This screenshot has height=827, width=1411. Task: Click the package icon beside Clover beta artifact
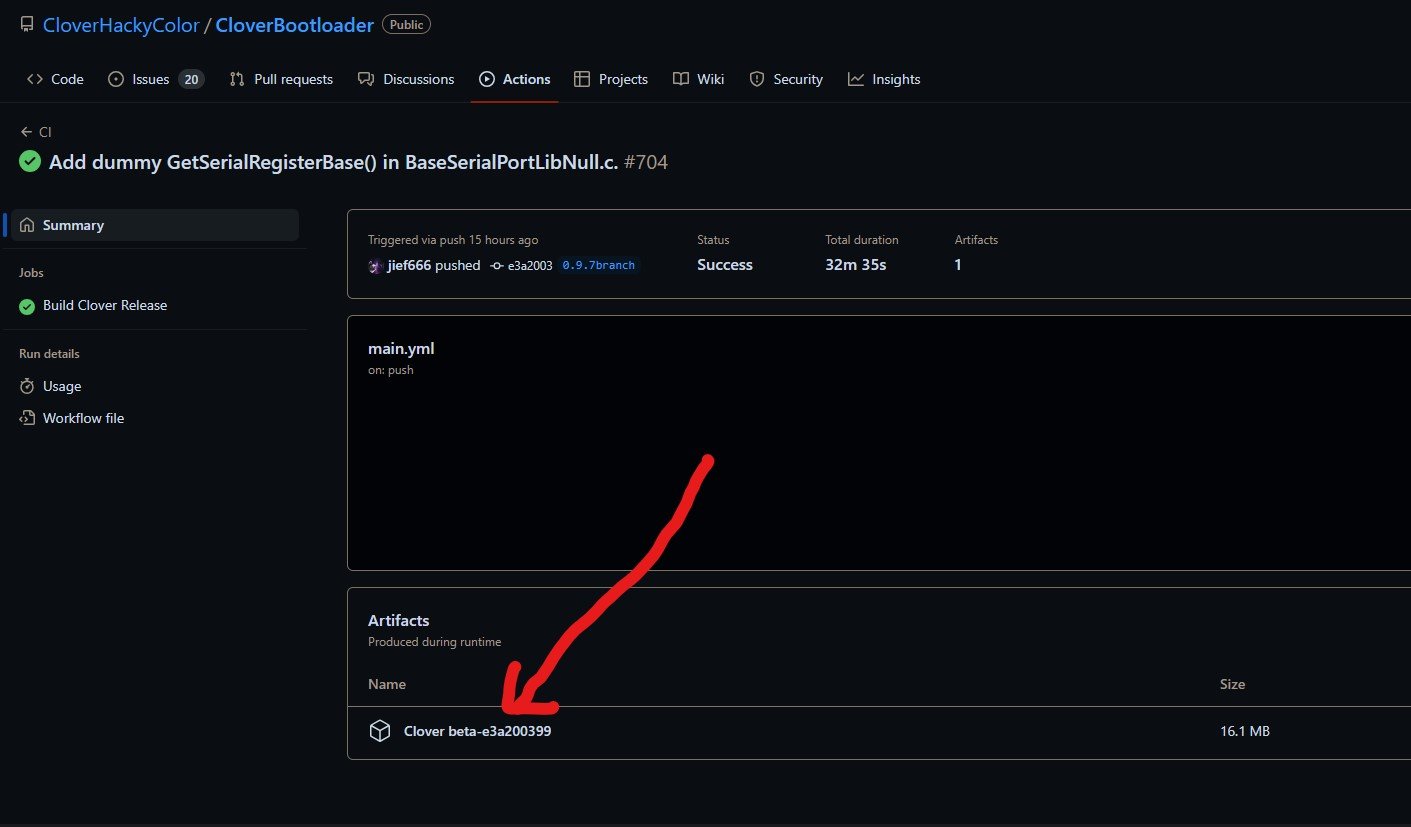[x=380, y=731]
